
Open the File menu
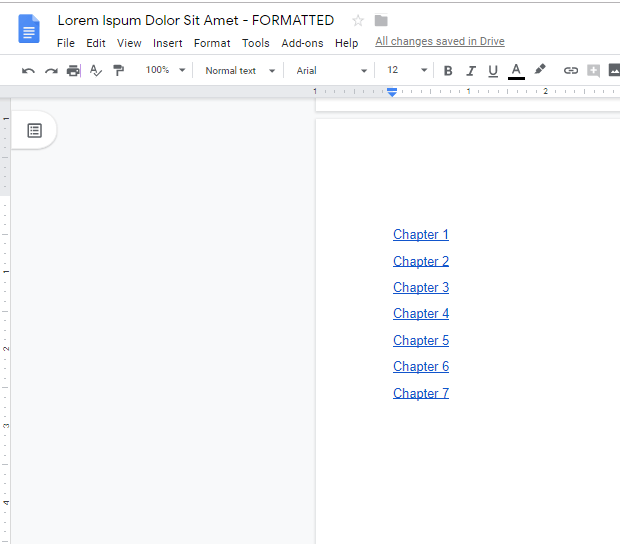66,43
